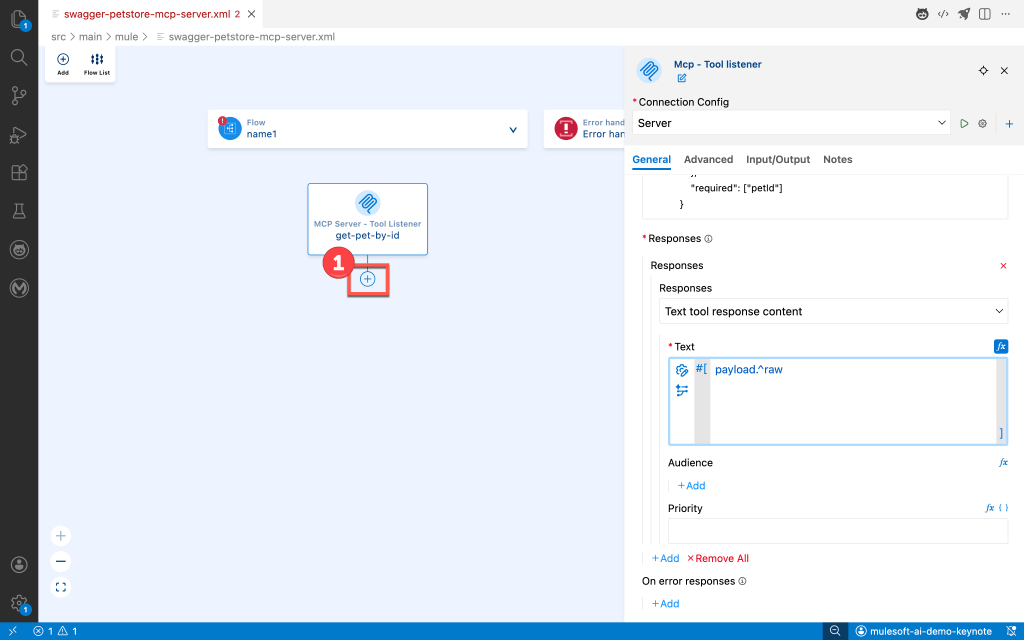Open the Source Control view
The width and height of the screenshot is (1024, 640).
pyautogui.click(x=18, y=96)
